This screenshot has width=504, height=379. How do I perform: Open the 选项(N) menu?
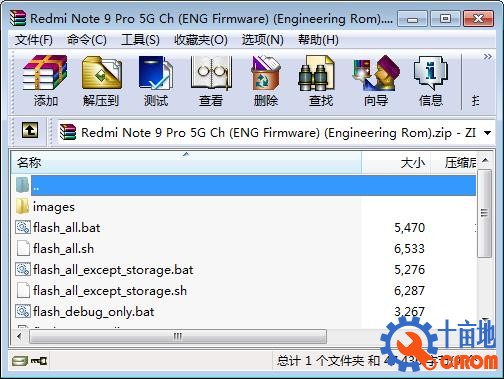263,40
